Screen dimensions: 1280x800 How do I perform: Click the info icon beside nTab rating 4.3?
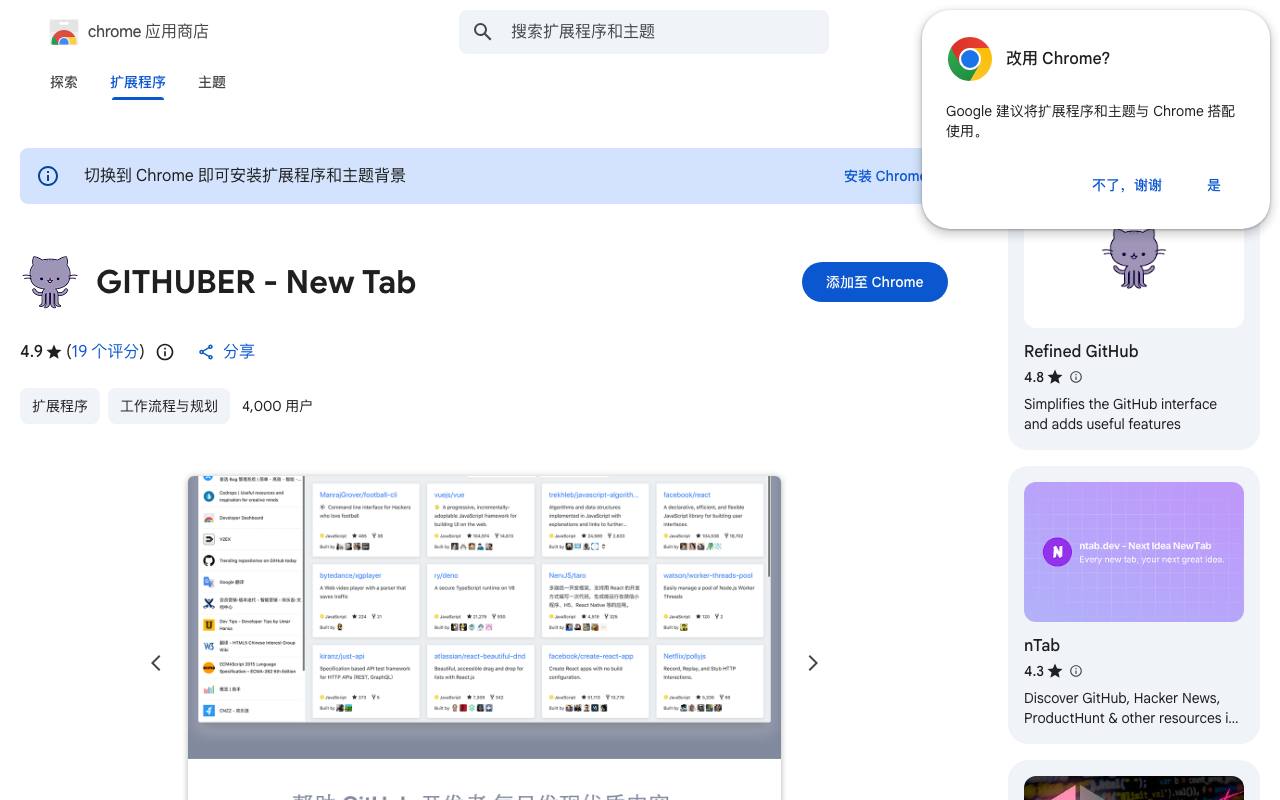(1076, 671)
